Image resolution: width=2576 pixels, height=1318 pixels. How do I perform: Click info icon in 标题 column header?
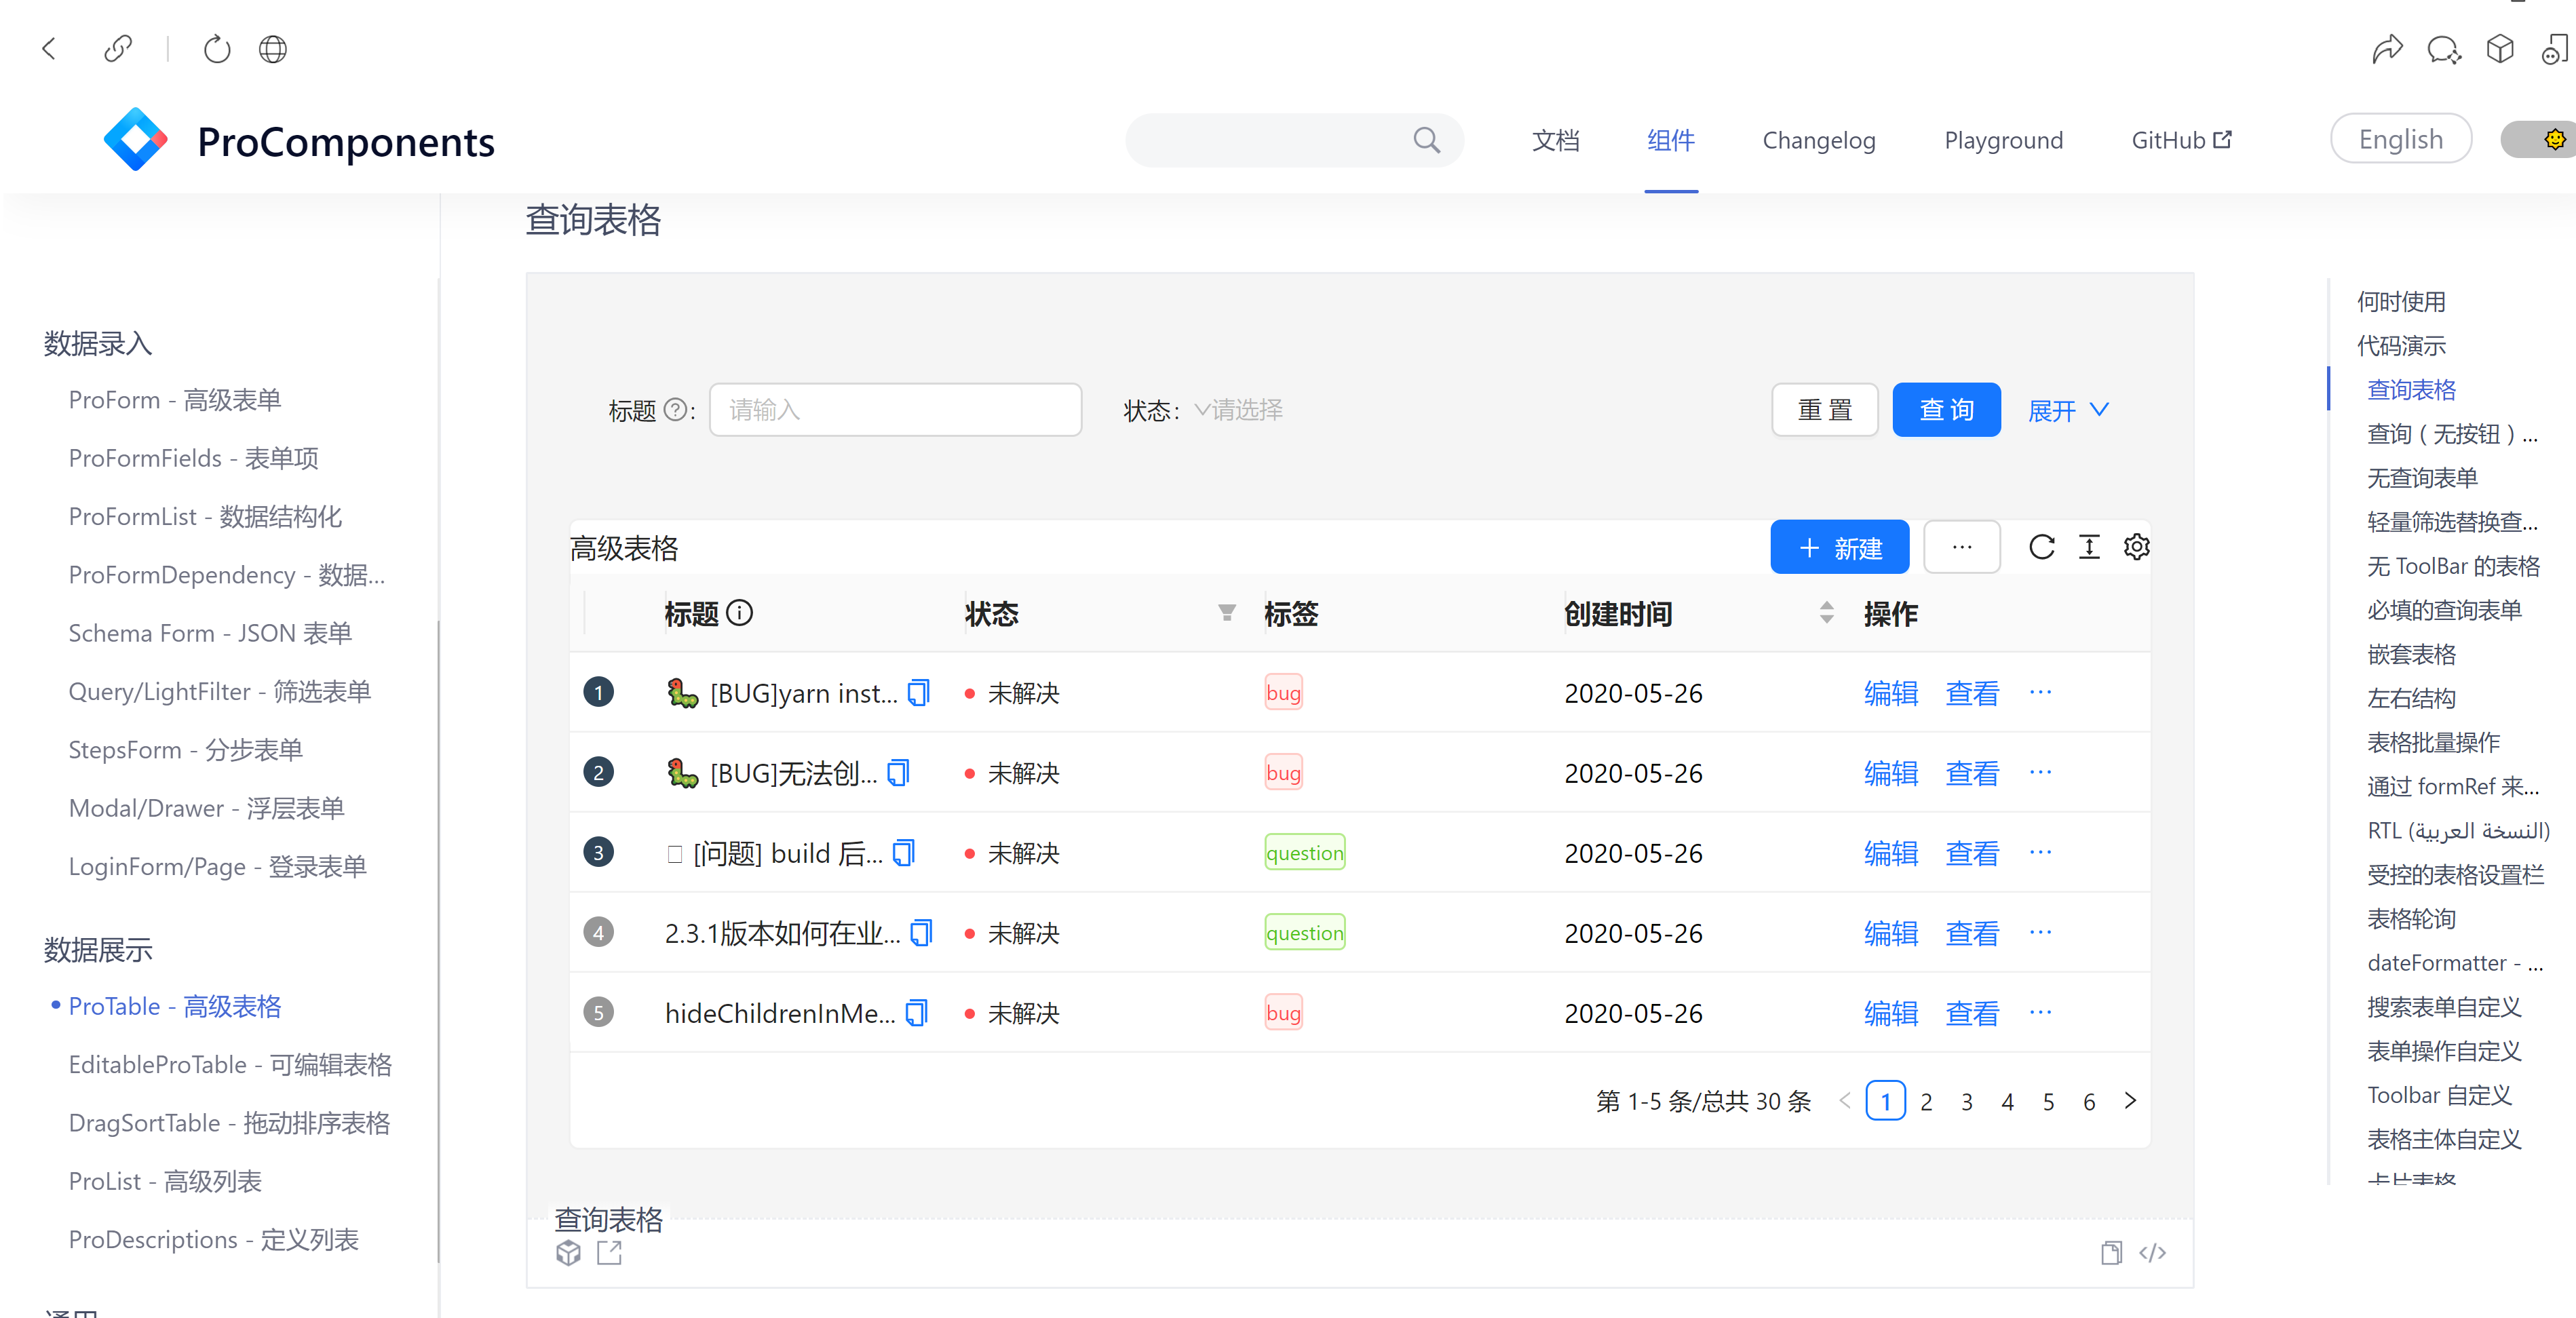point(739,612)
